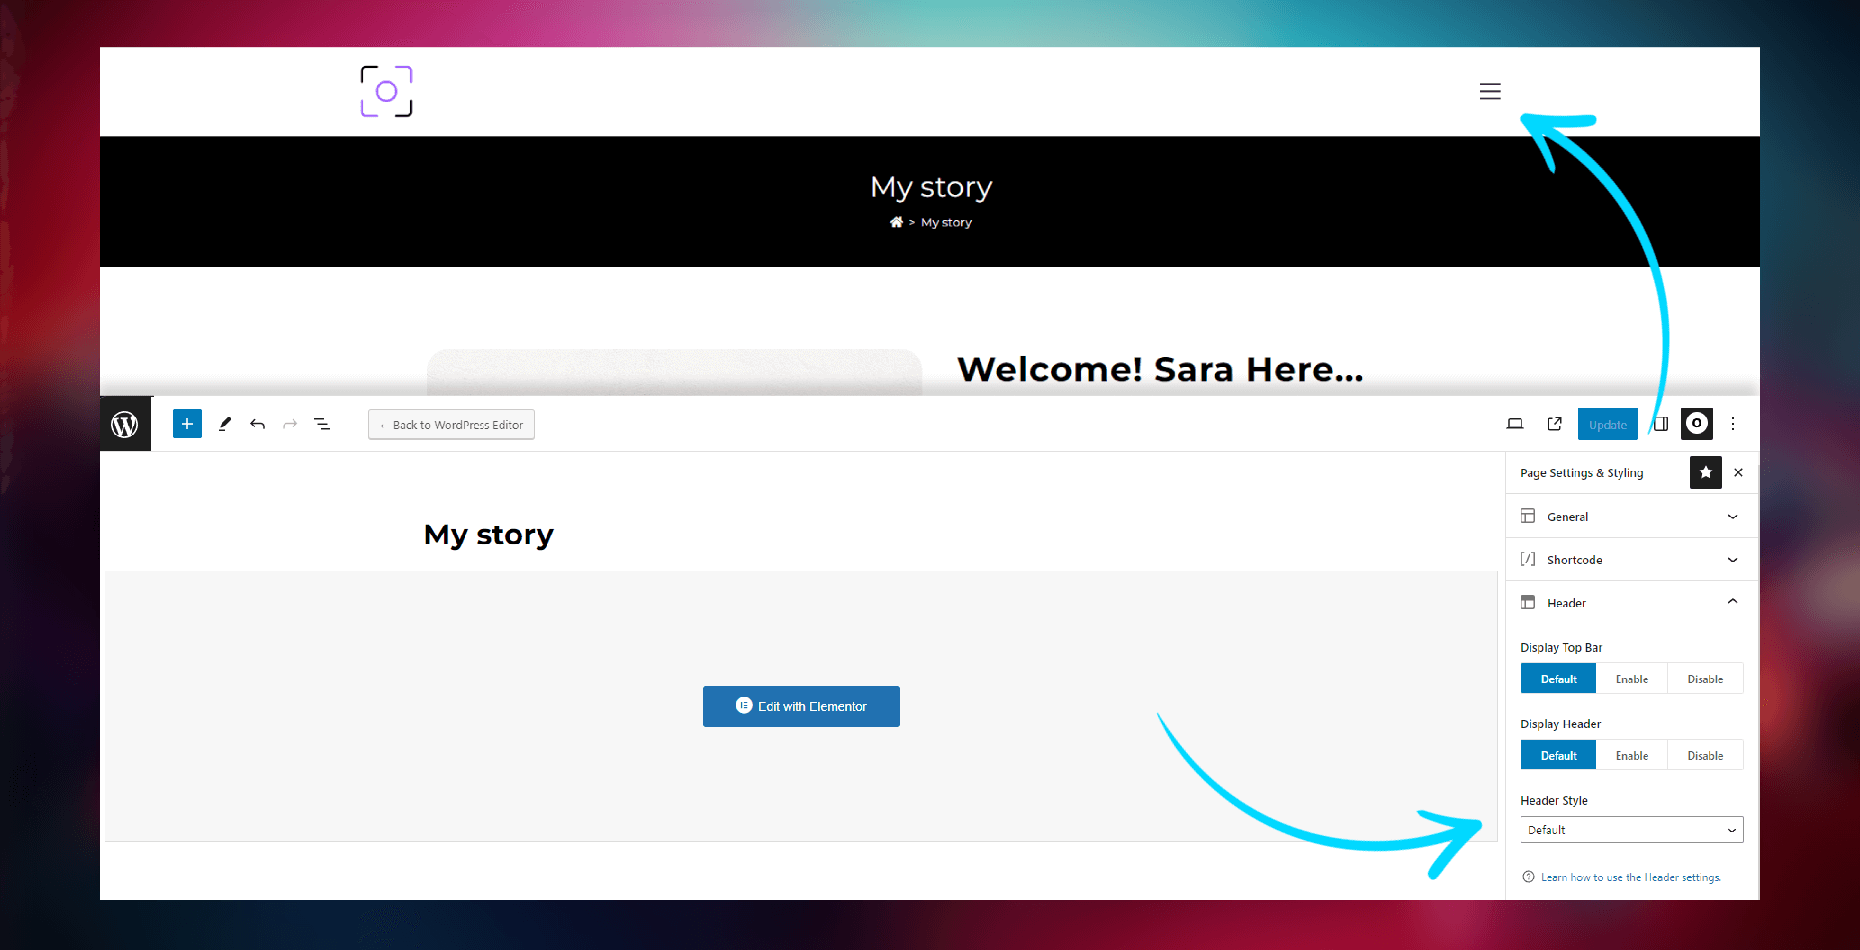Click the My story banner page title
The height and width of the screenshot is (950, 1860).
click(x=931, y=187)
